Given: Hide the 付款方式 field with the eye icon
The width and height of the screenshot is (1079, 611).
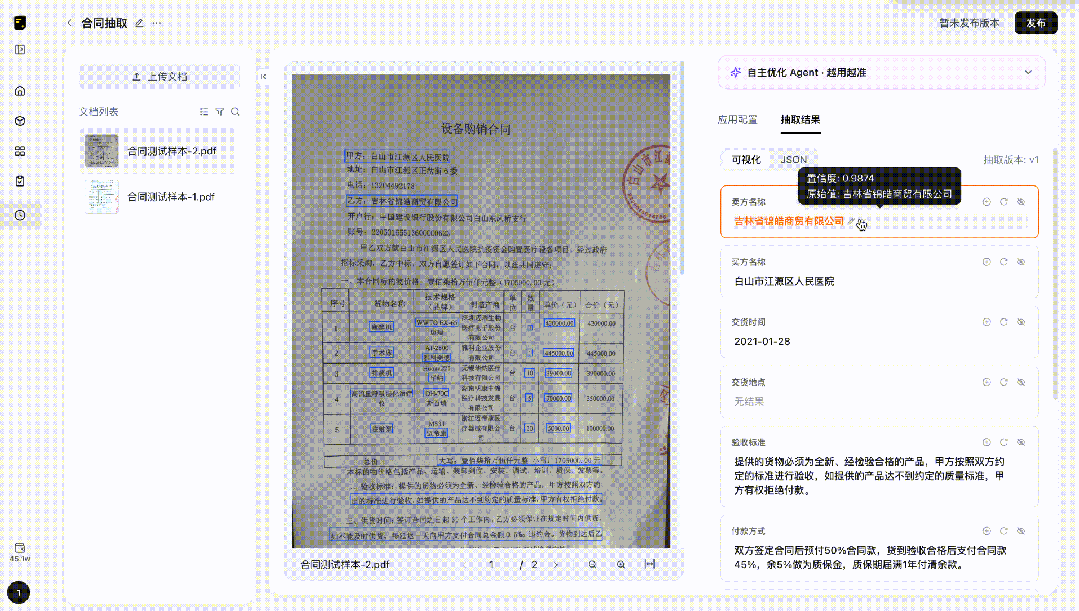Looking at the screenshot, I should (x=1021, y=530).
